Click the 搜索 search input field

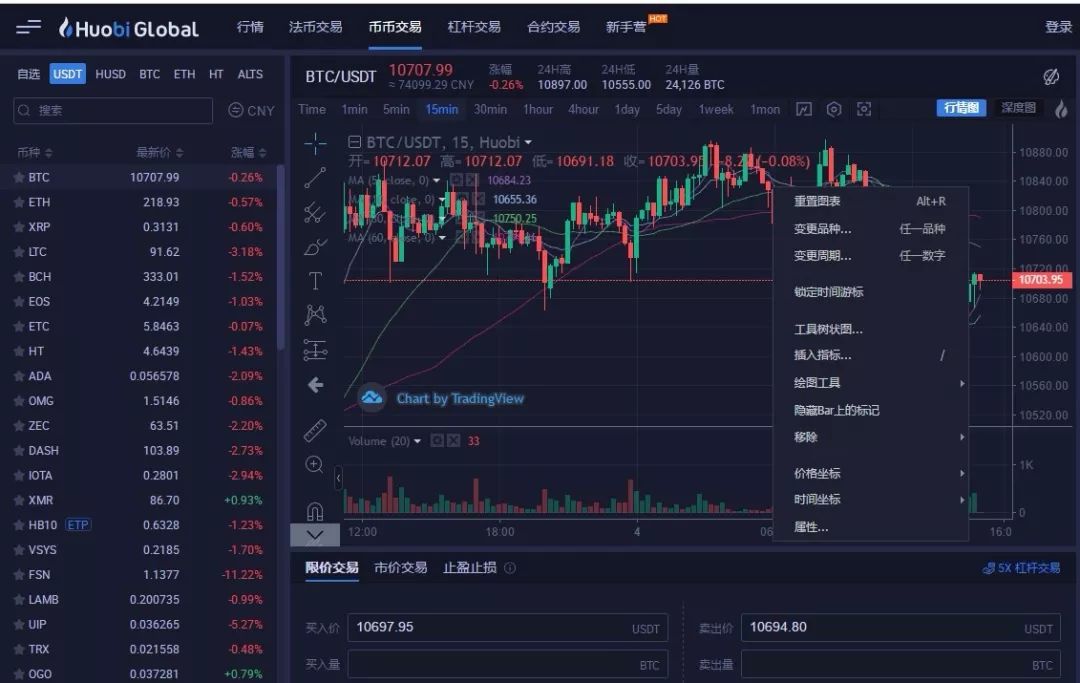113,110
